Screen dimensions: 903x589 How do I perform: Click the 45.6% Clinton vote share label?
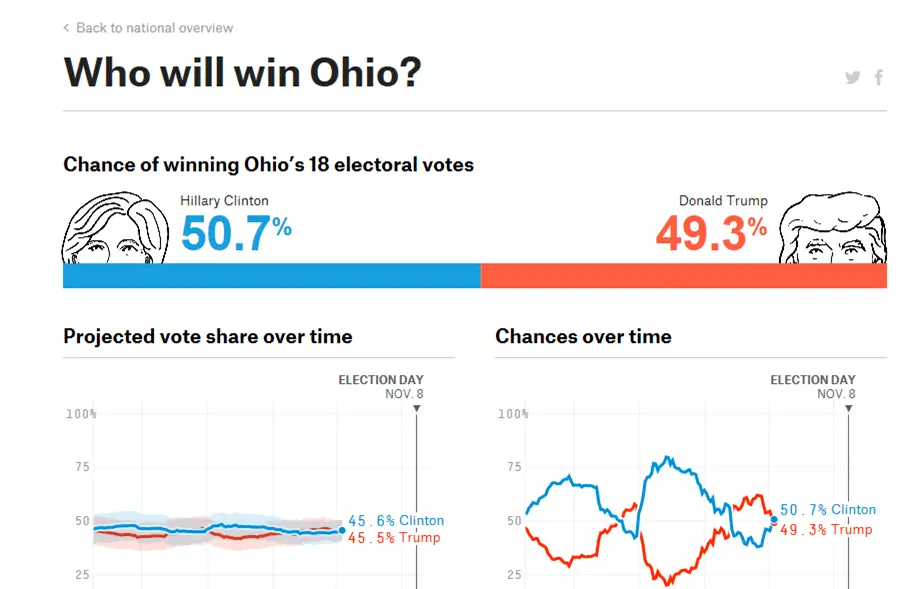point(396,520)
